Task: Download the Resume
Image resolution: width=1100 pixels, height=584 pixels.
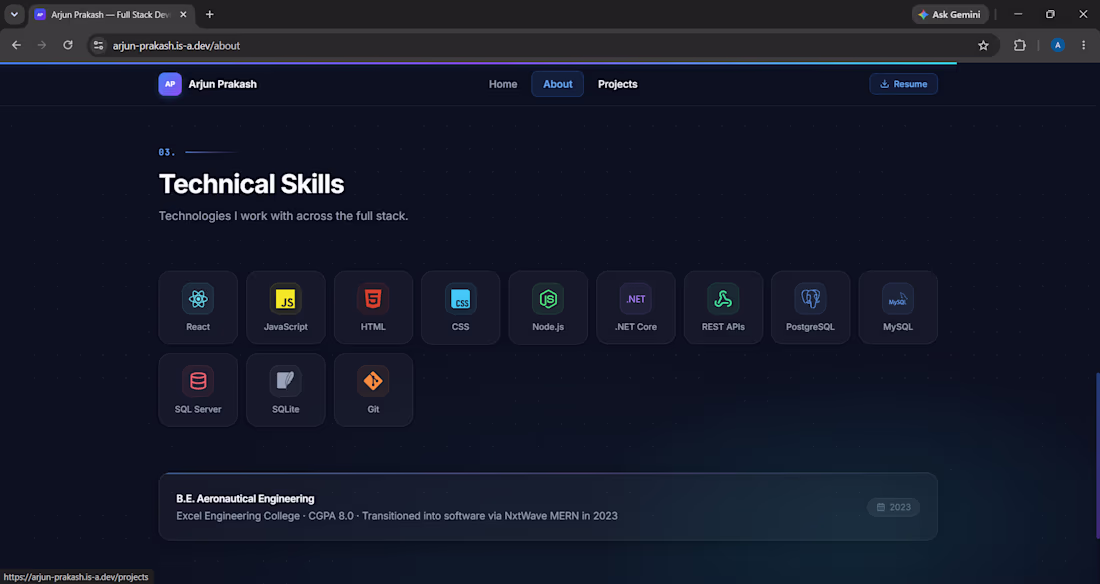Action: tap(904, 84)
